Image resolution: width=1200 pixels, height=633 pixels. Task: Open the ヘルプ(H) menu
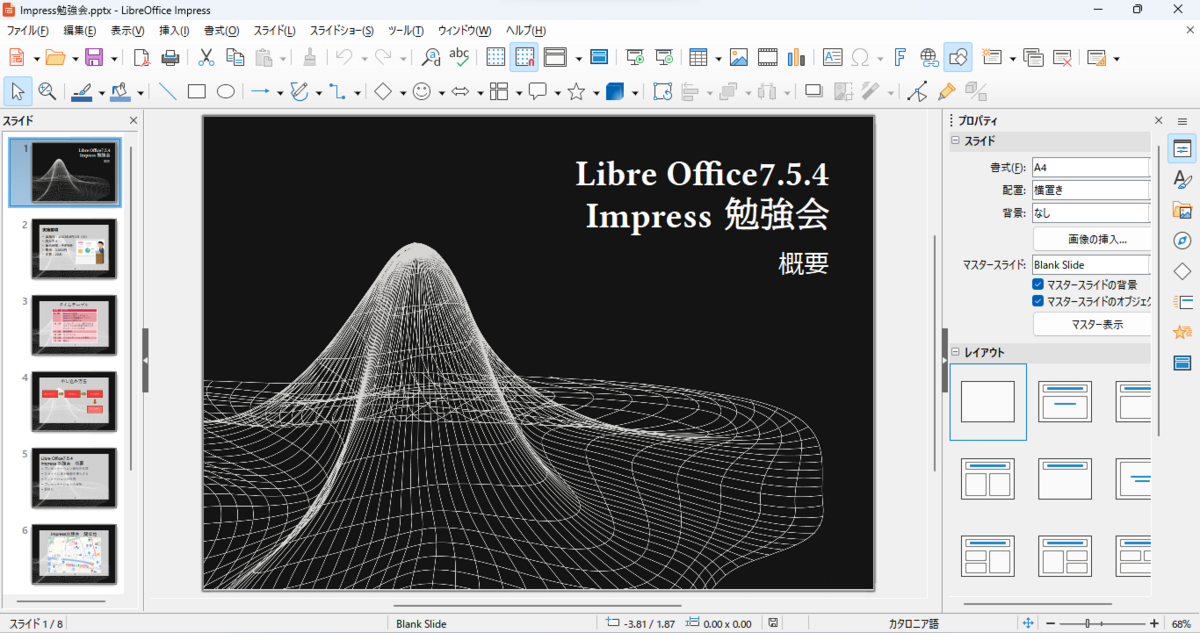pos(526,31)
